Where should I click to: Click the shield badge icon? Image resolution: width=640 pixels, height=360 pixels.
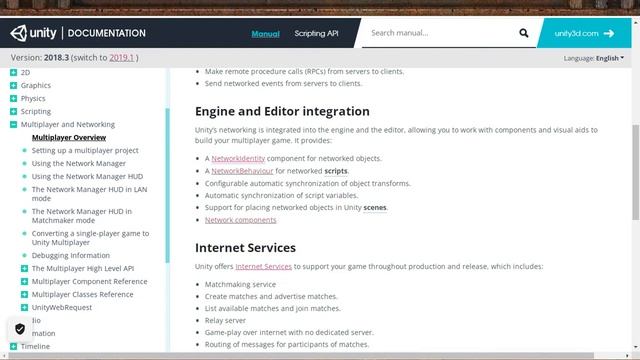pyautogui.click(x=20, y=329)
